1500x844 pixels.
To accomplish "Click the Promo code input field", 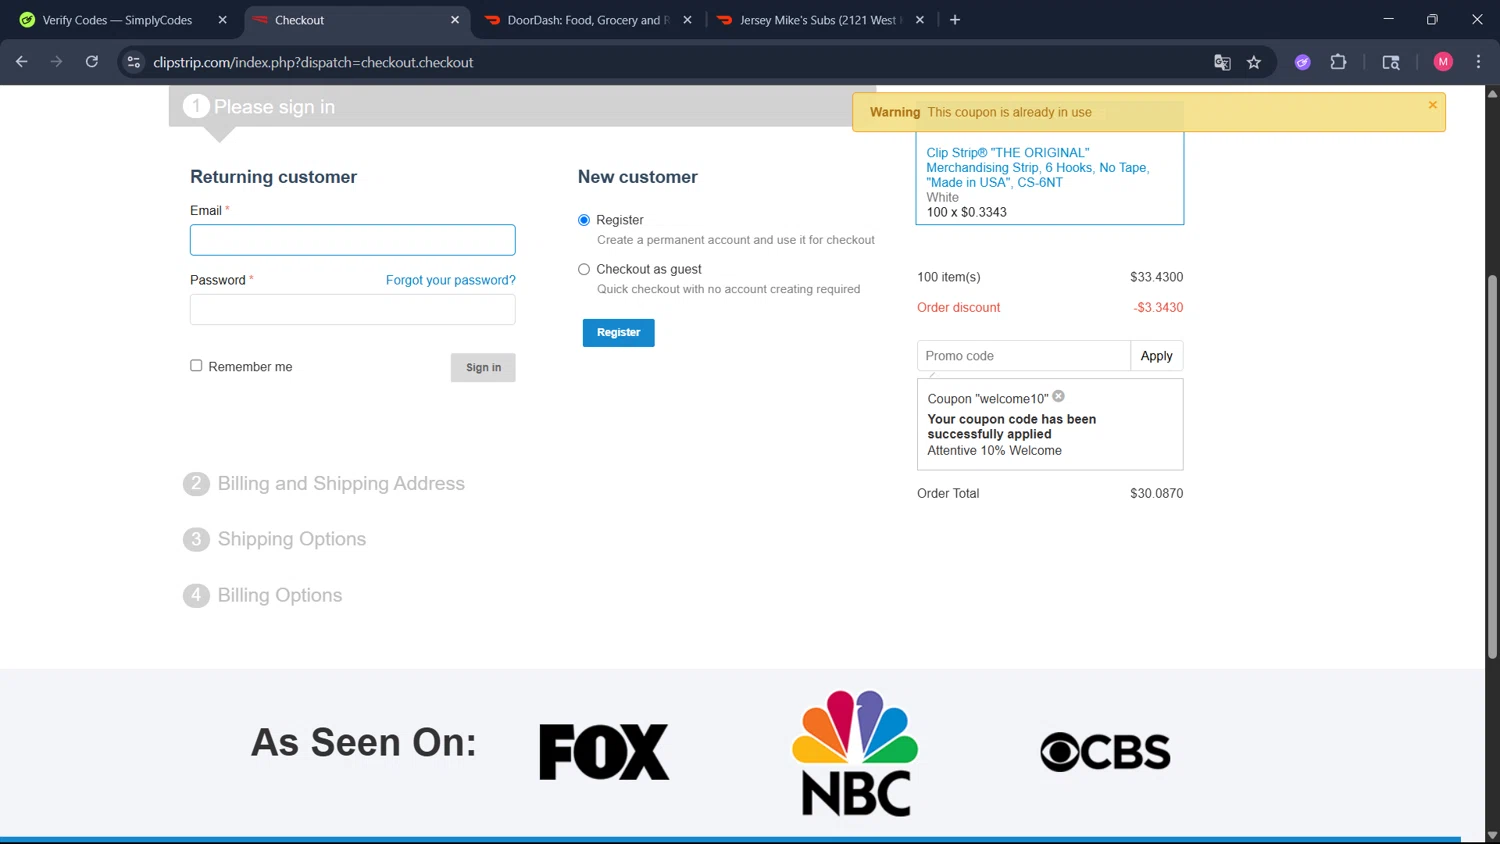I will point(1023,356).
